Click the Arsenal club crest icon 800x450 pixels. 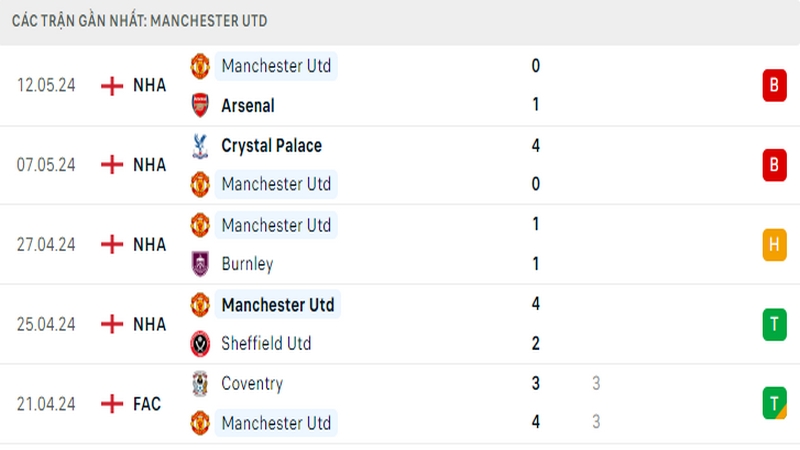point(200,105)
